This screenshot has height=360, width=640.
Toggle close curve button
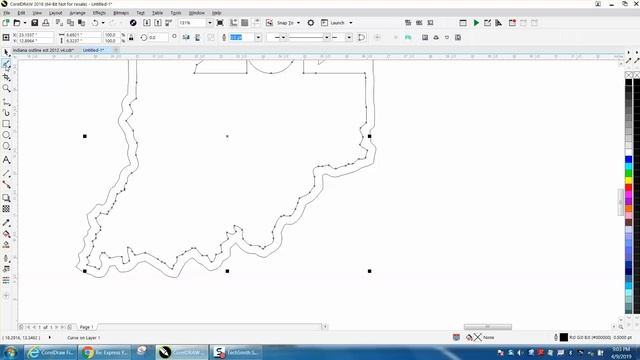pyautogui.click(x=361, y=38)
